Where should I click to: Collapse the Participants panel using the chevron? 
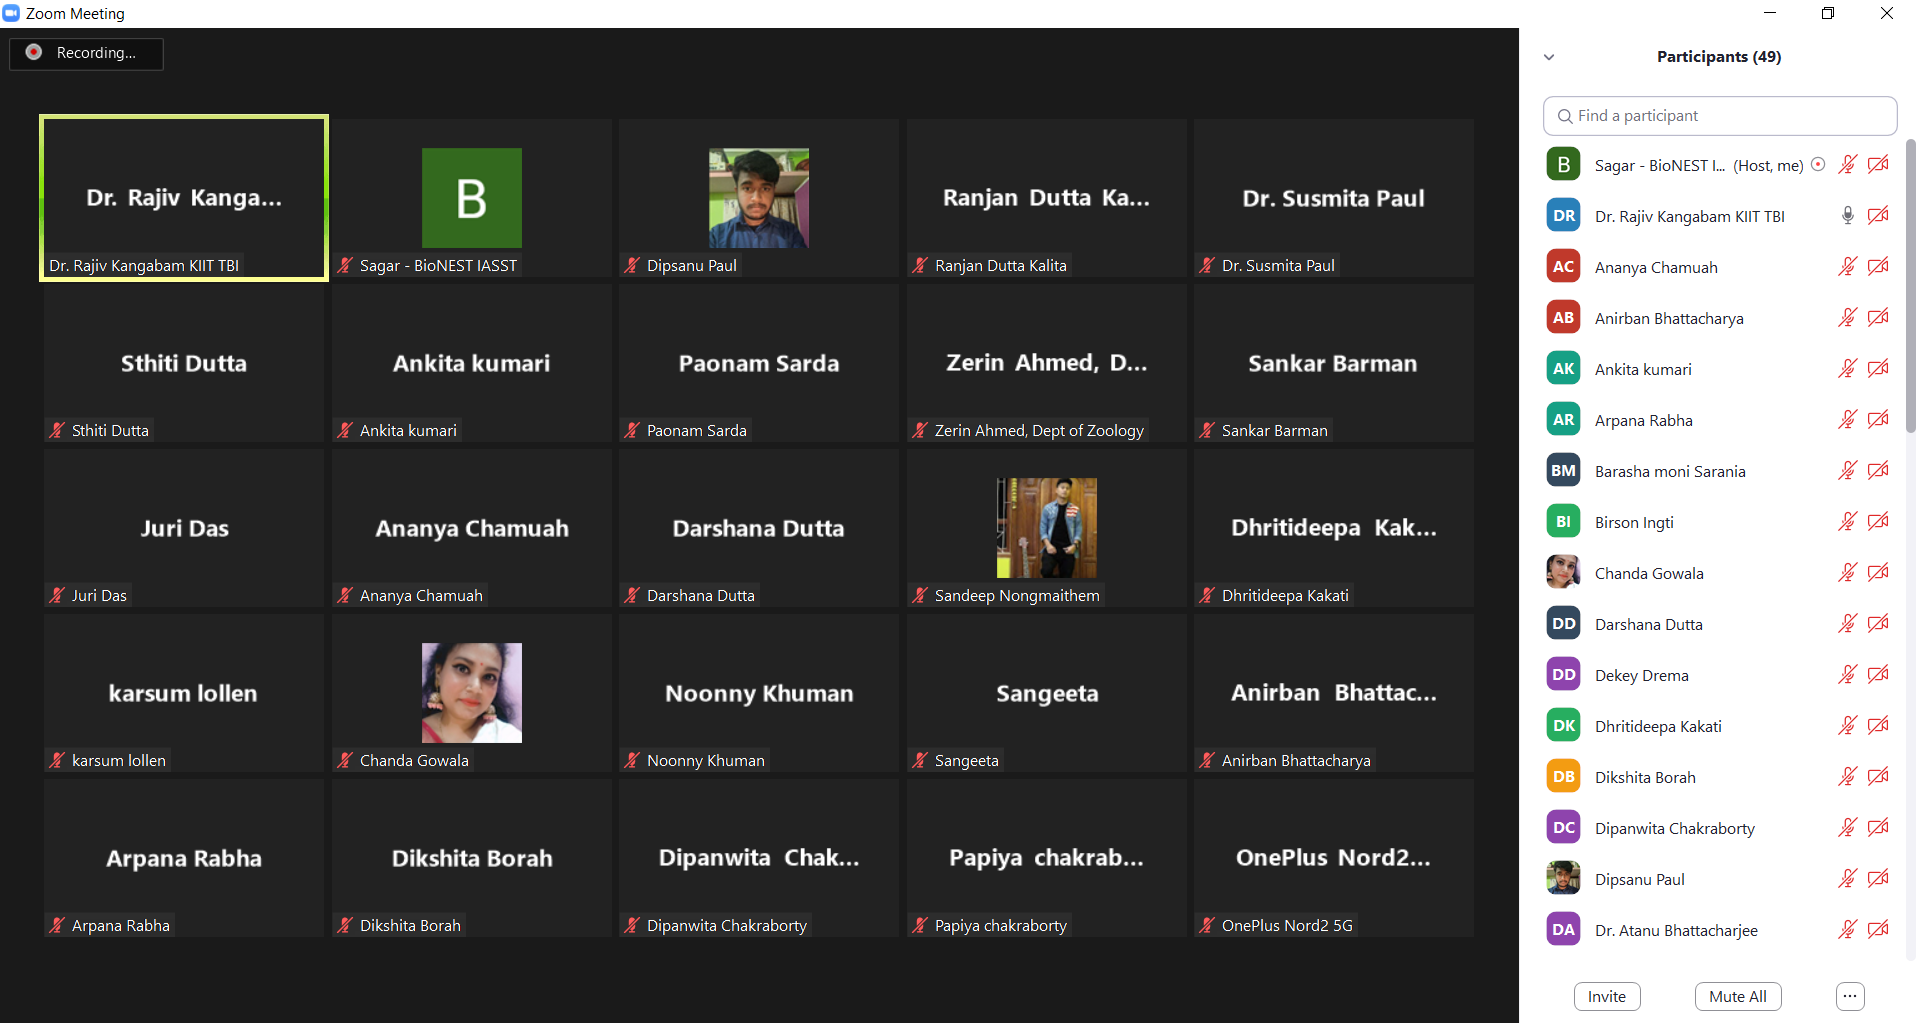1549,57
